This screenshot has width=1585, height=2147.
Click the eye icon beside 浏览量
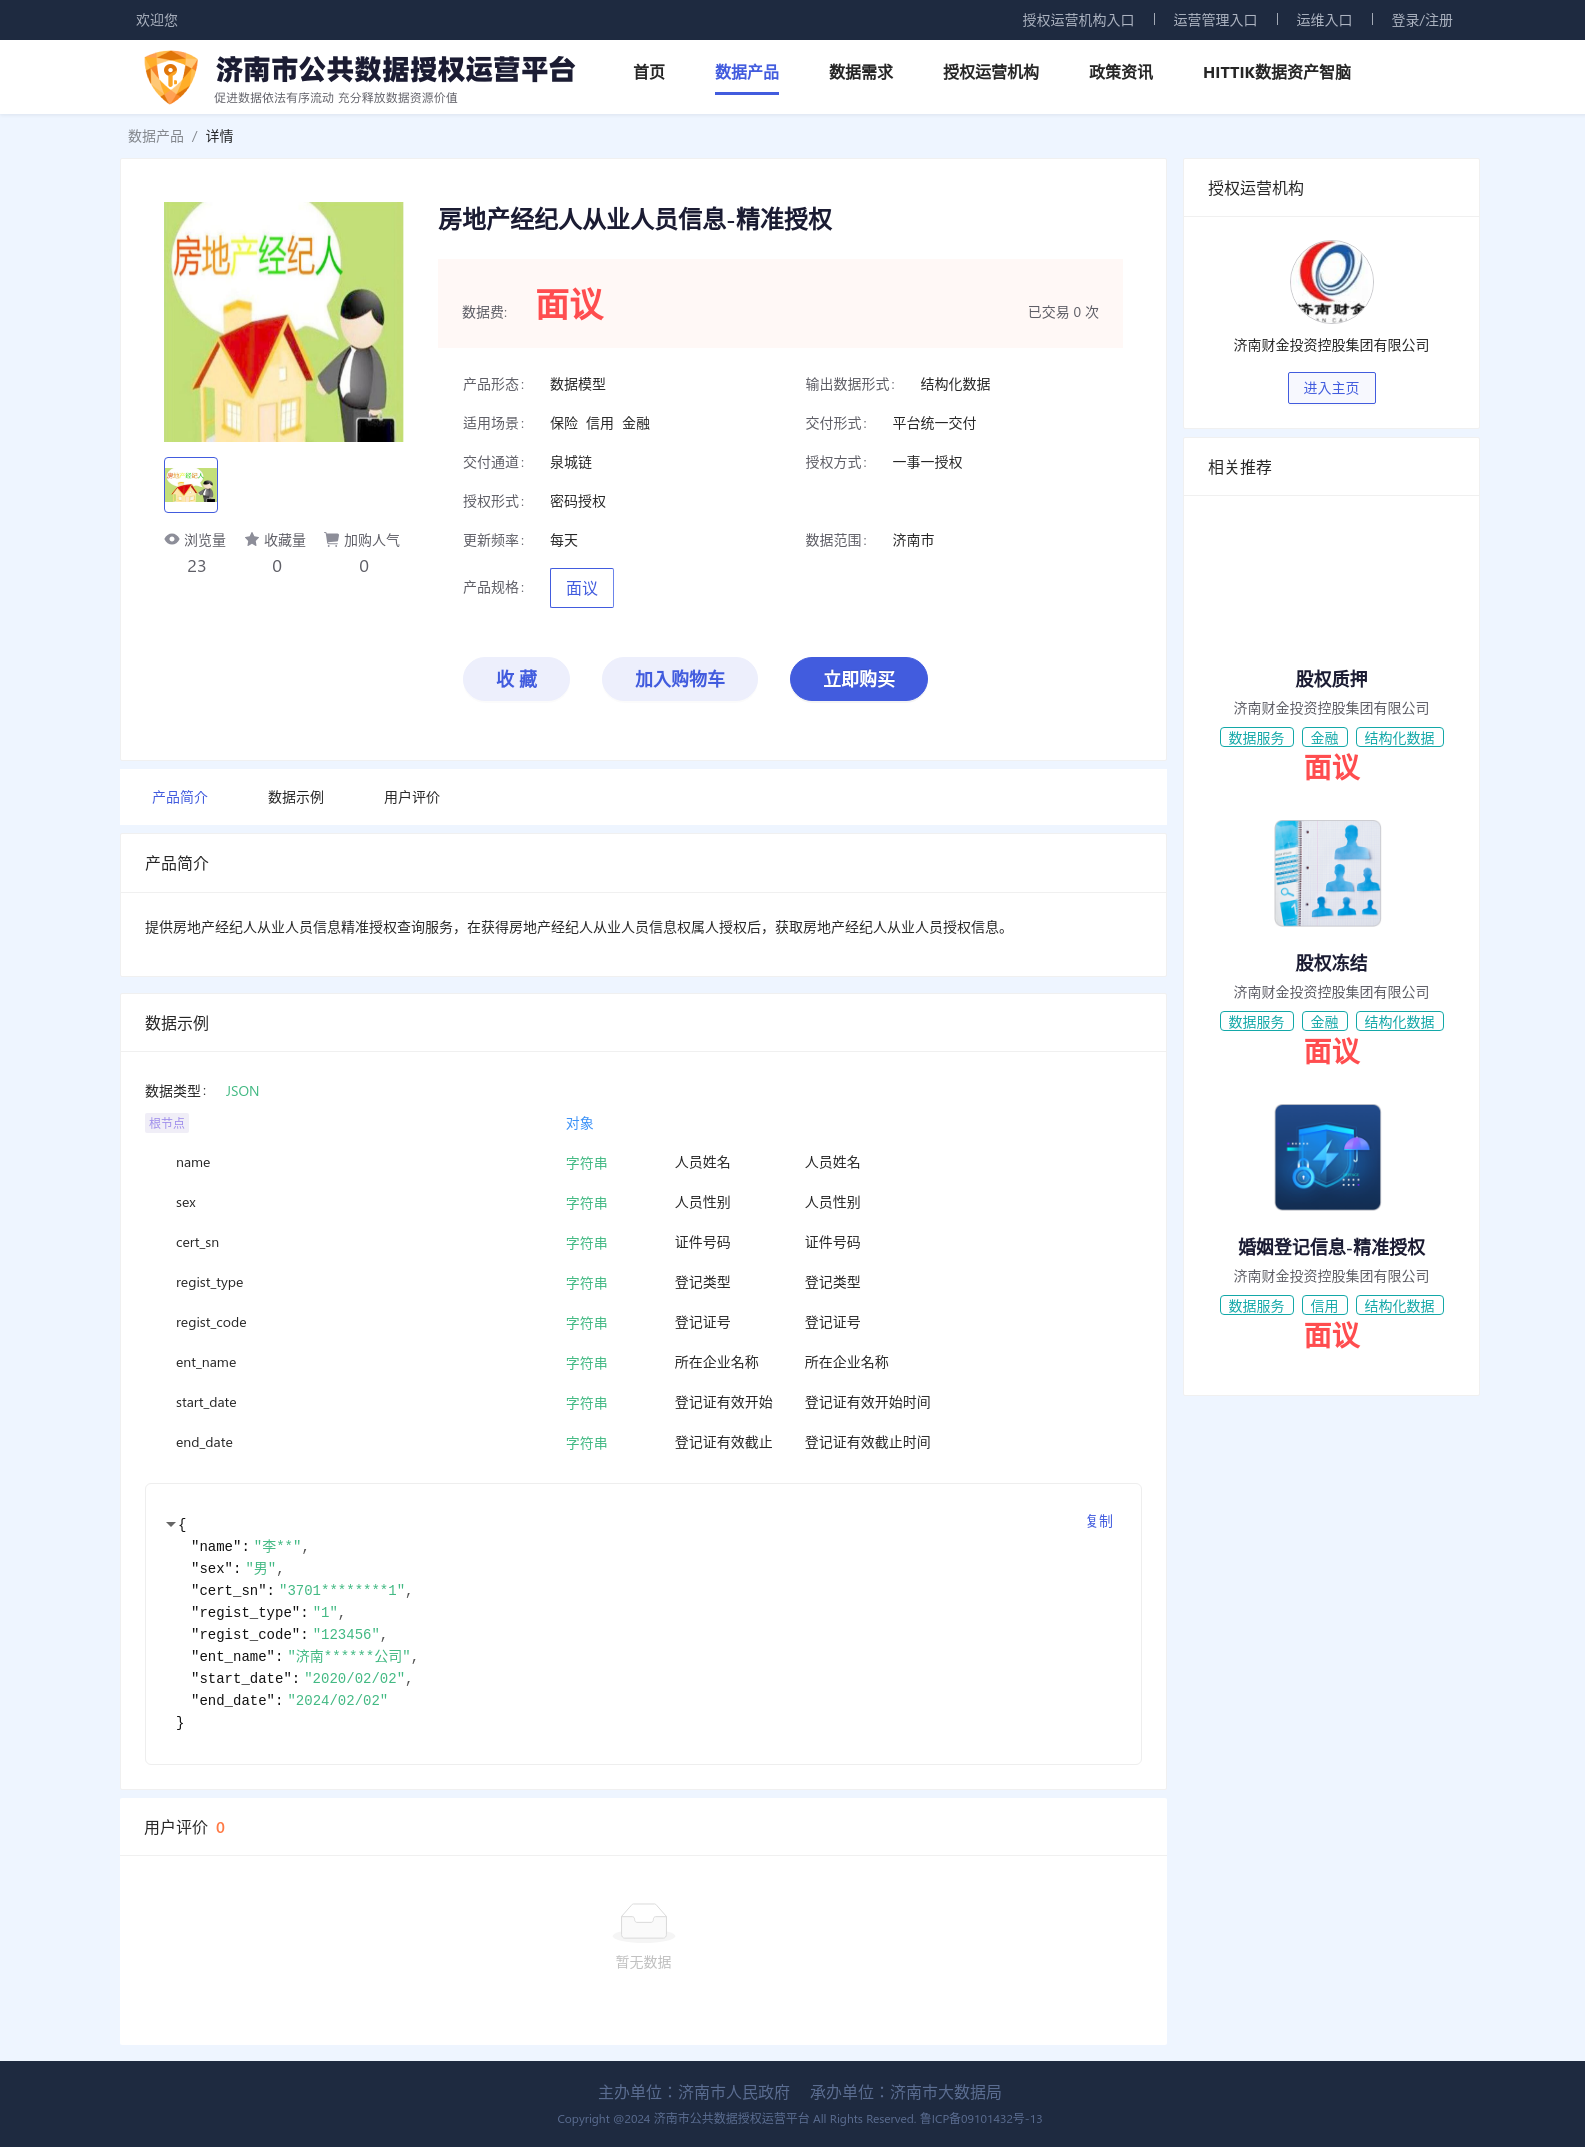point(172,539)
